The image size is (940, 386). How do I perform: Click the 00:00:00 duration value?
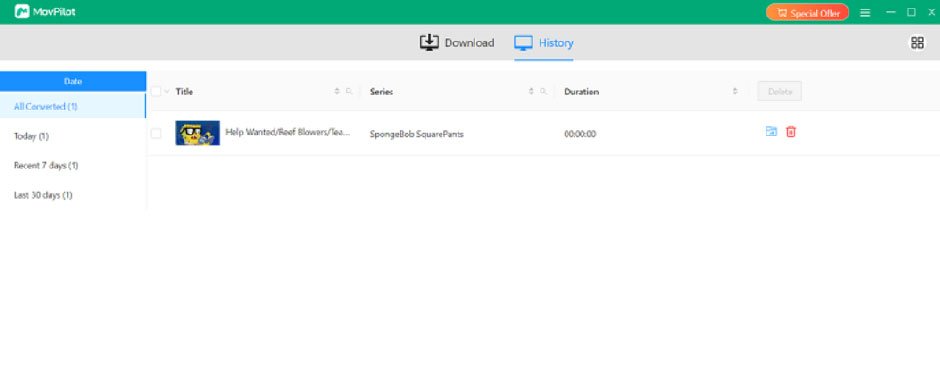pos(580,134)
